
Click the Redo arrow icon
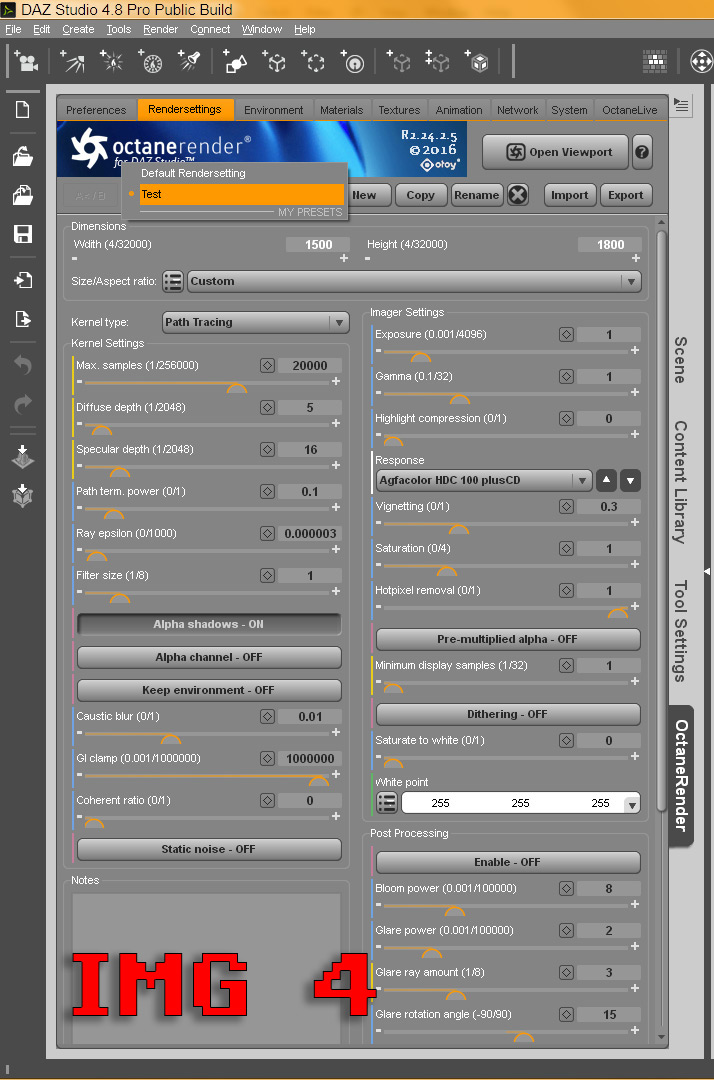(23, 404)
